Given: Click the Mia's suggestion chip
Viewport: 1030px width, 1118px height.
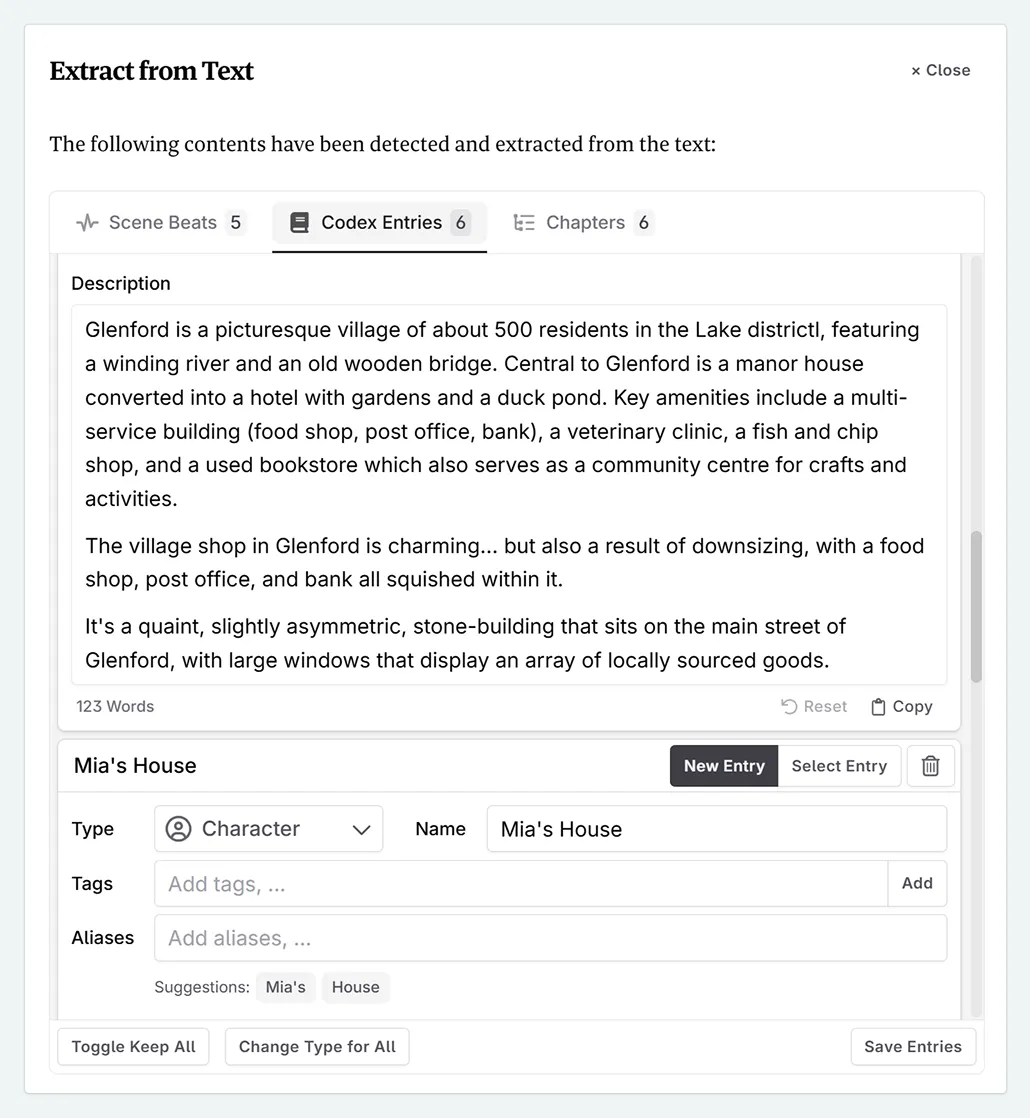Looking at the screenshot, I should coord(286,987).
